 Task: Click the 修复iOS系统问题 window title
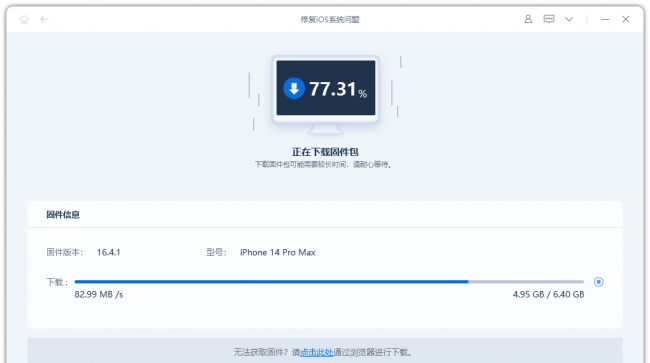pyautogui.click(x=330, y=19)
